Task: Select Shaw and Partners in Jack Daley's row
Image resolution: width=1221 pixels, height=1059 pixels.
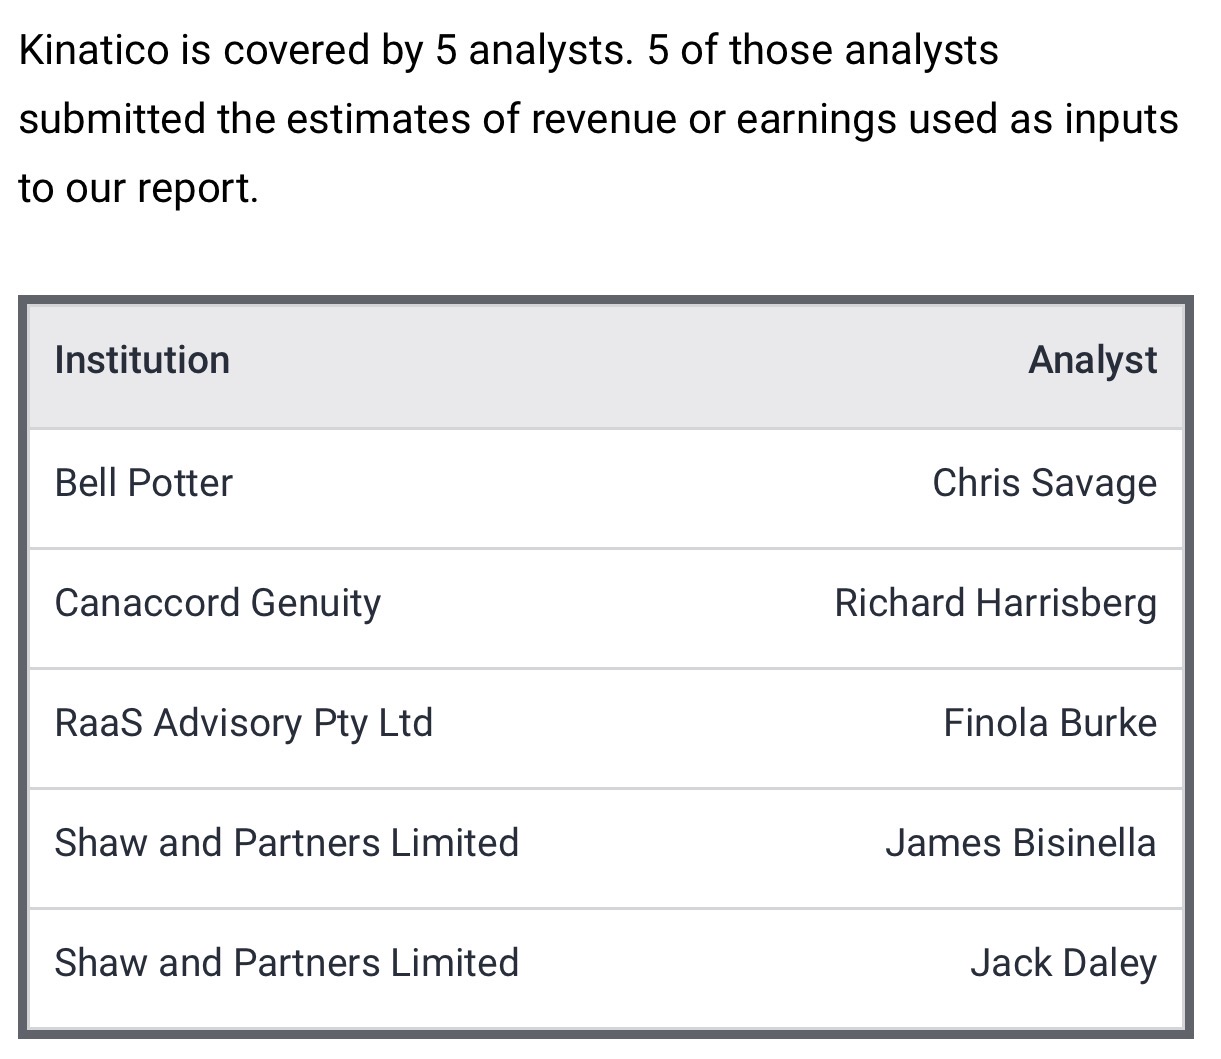Action: pyautogui.click(x=286, y=963)
